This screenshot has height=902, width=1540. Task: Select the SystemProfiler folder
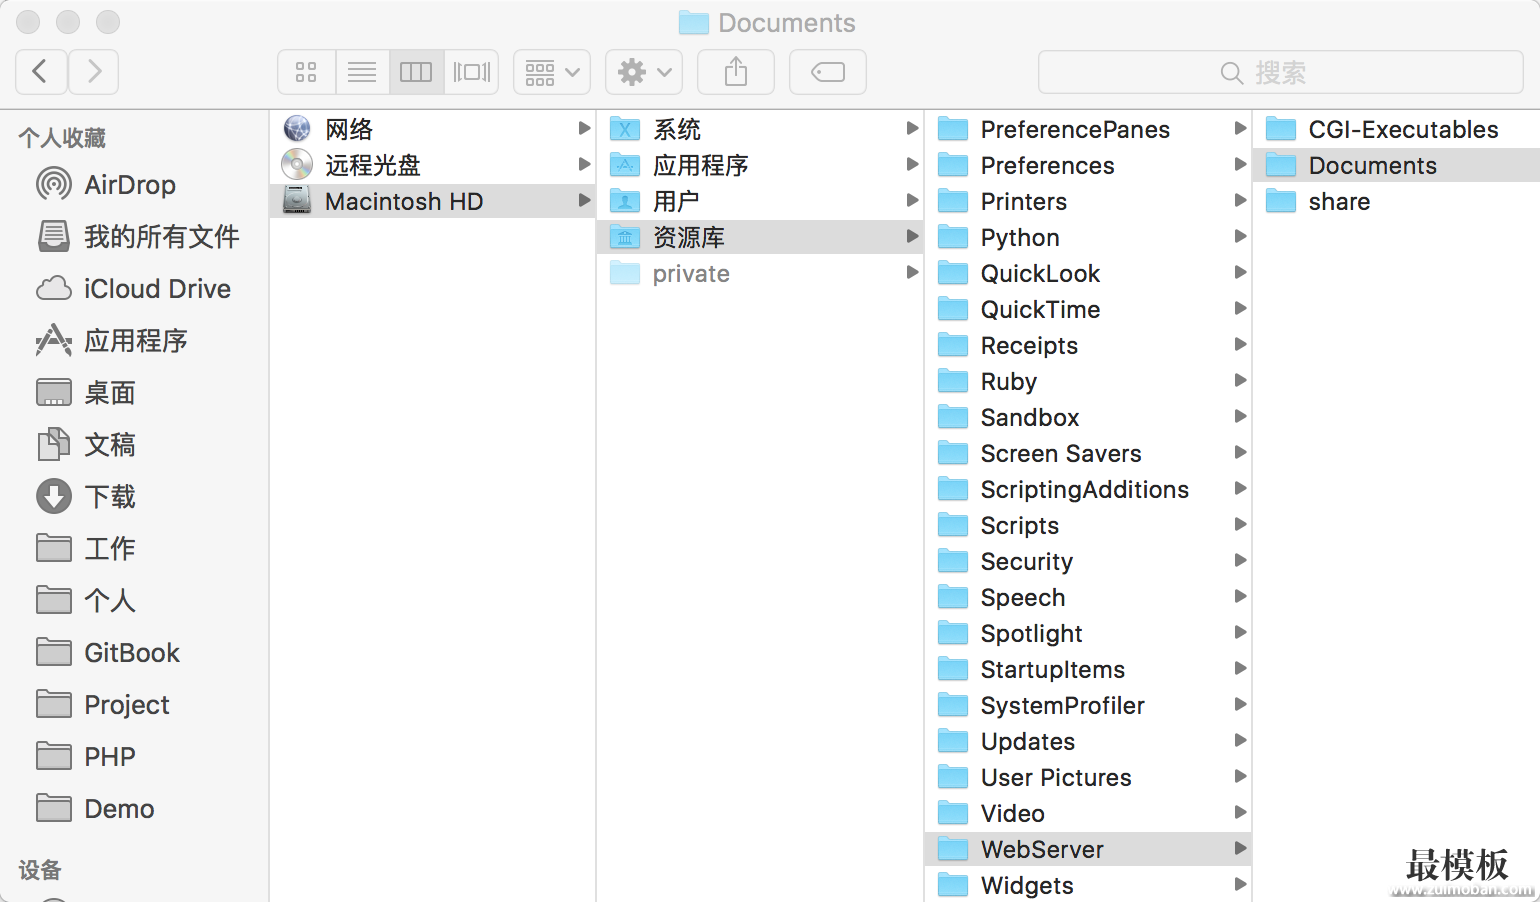pyautogui.click(x=1089, y=705)
